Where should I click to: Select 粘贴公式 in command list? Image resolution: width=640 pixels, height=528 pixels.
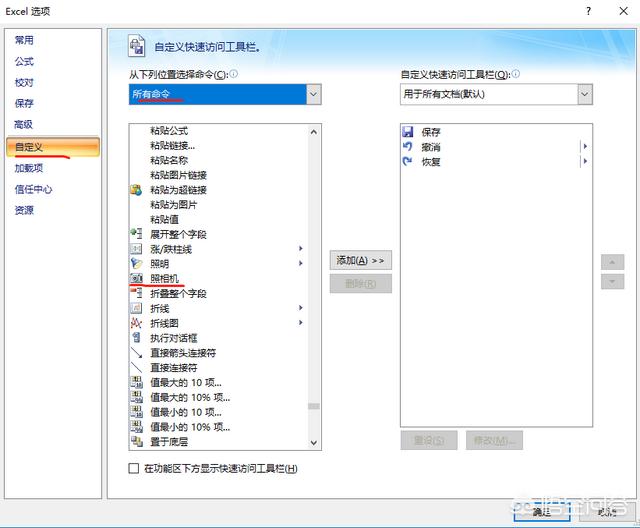point(169,131)
